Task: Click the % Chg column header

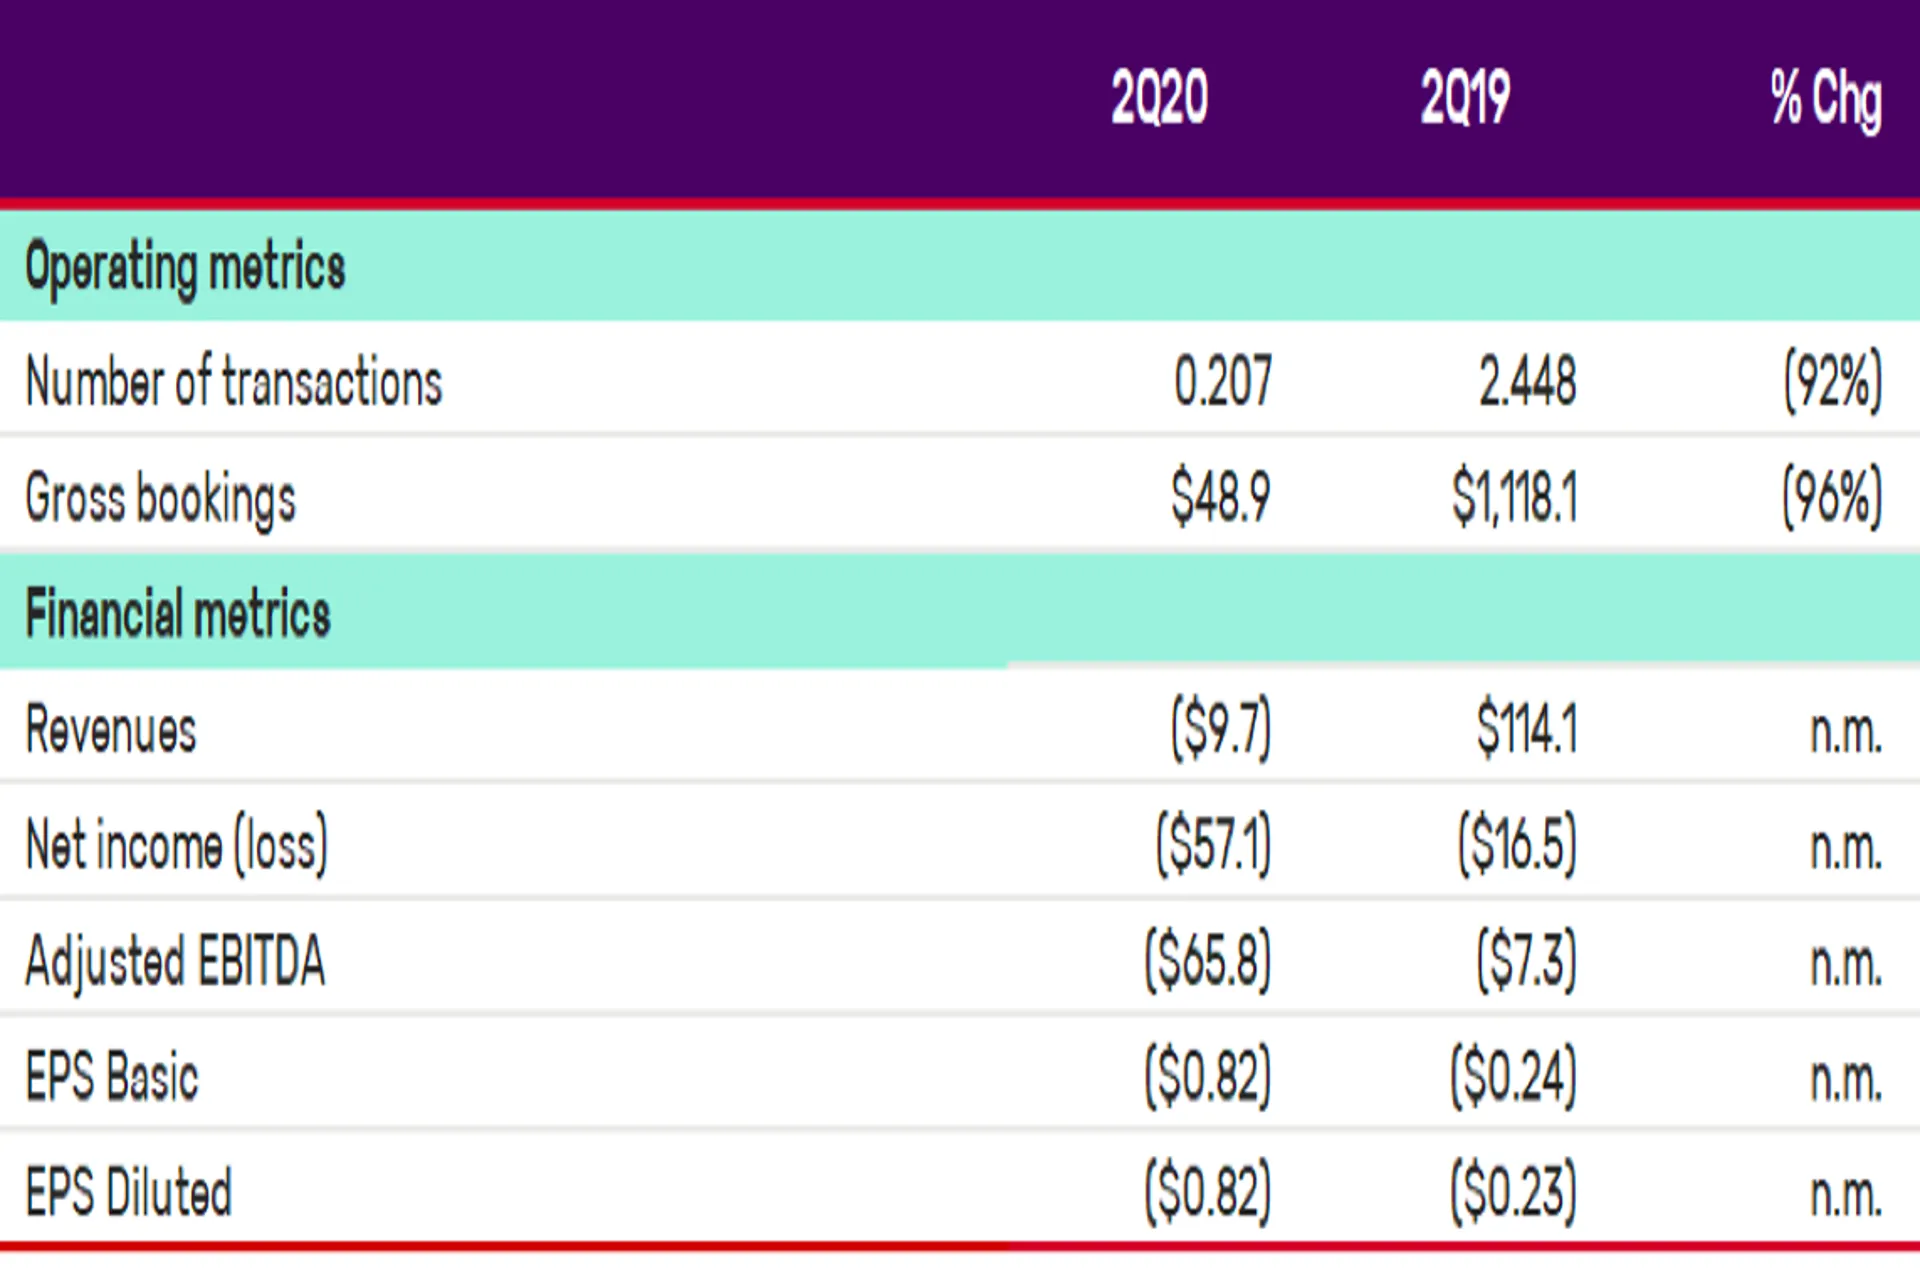Action: click(1827, 100)
